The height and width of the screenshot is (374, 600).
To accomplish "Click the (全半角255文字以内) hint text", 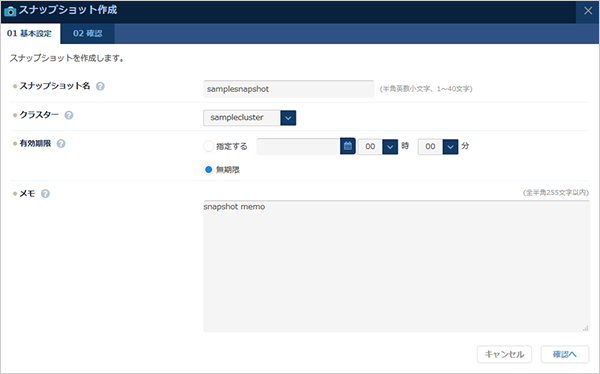I will coord(556,193).
